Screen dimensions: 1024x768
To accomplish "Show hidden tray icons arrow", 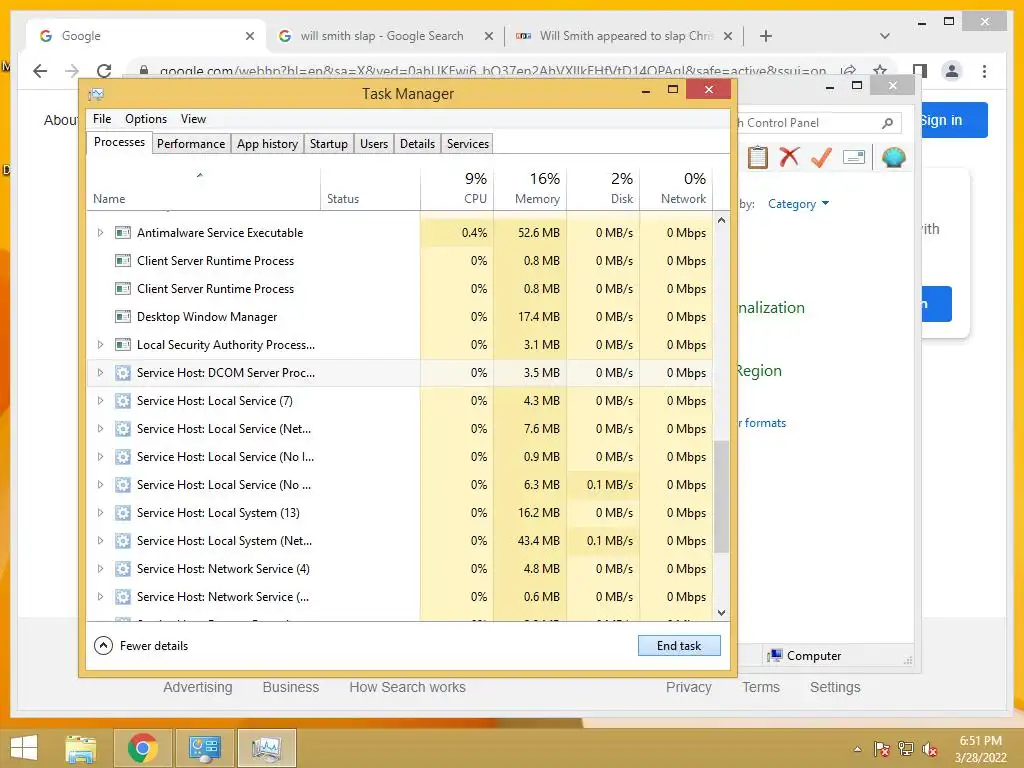I will tap(857, 749).
